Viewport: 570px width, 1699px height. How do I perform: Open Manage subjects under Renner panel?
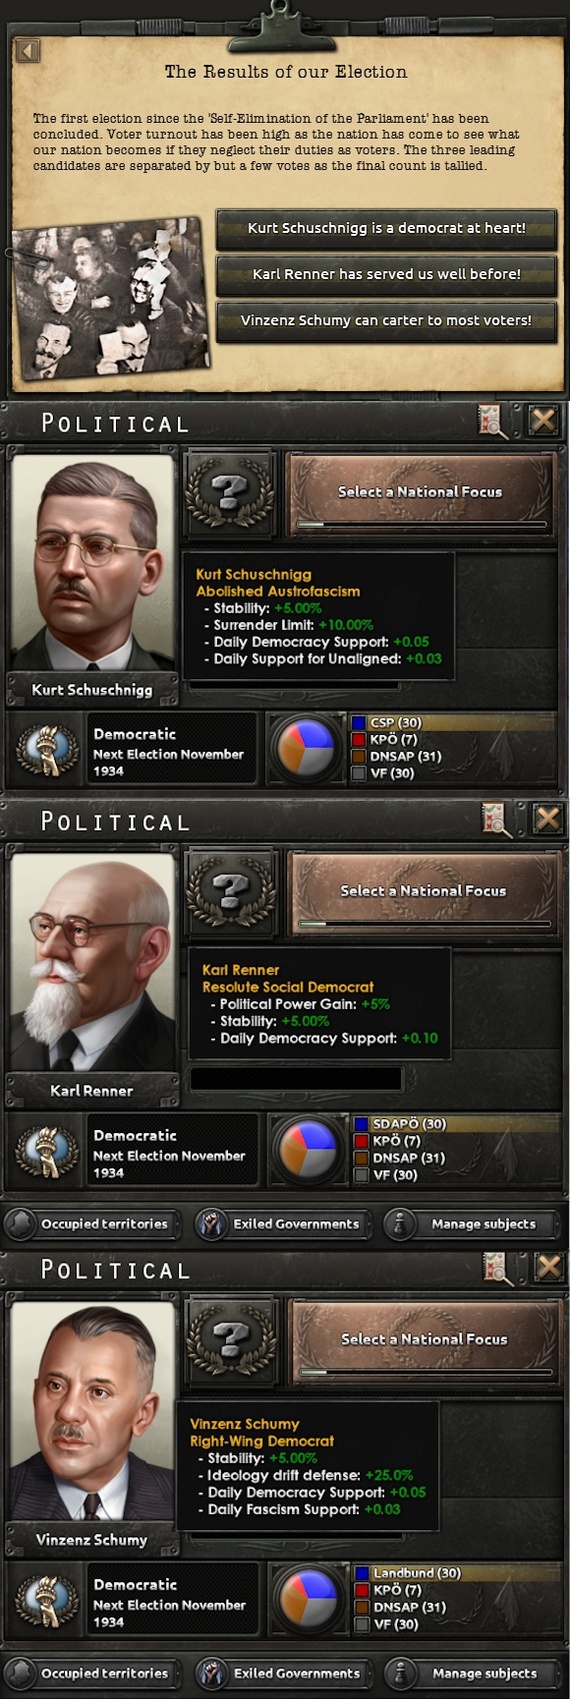click(x=469, y=1224)
